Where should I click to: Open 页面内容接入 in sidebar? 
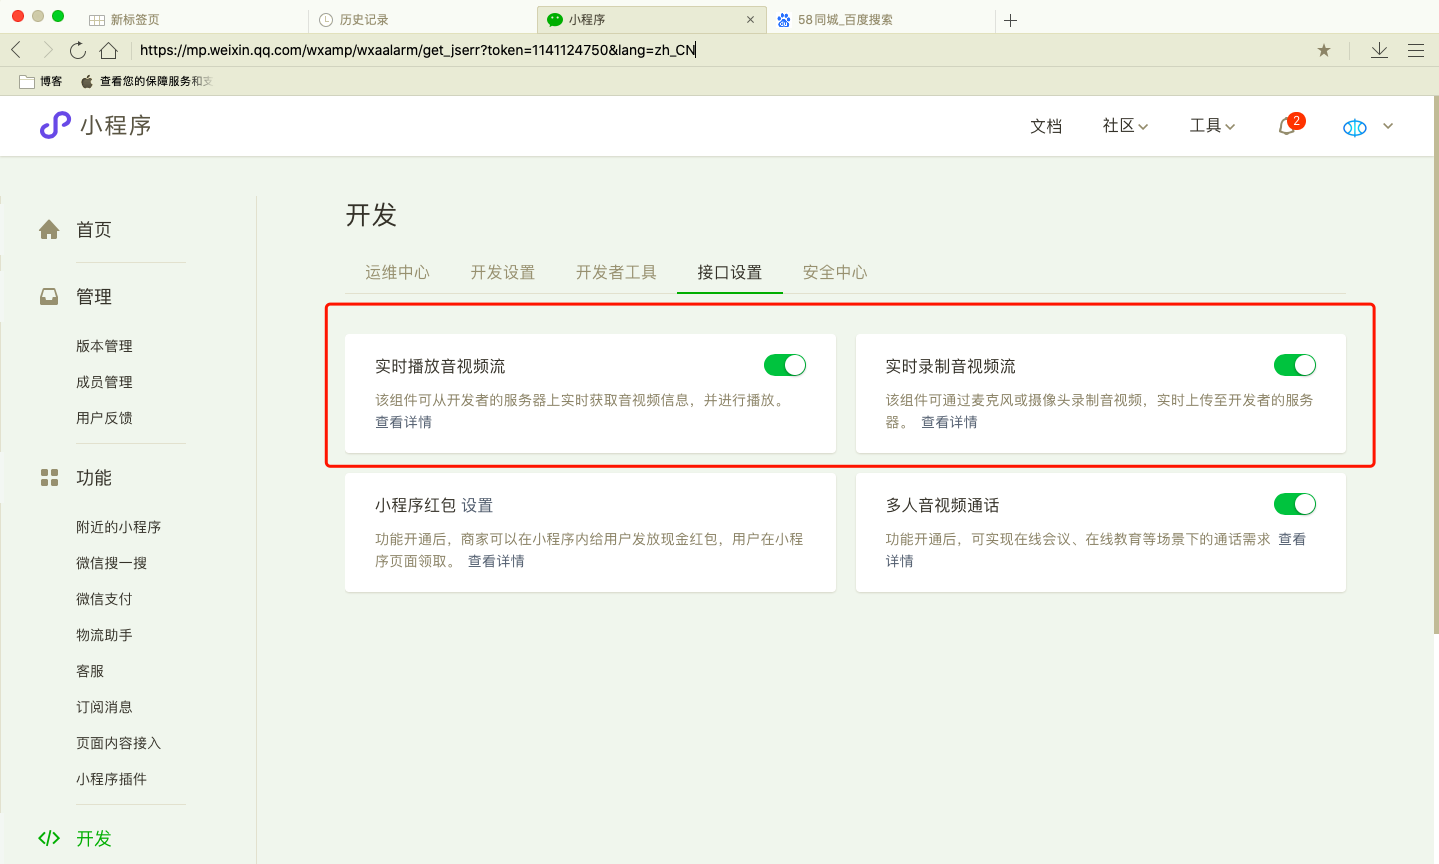[118, 743]
